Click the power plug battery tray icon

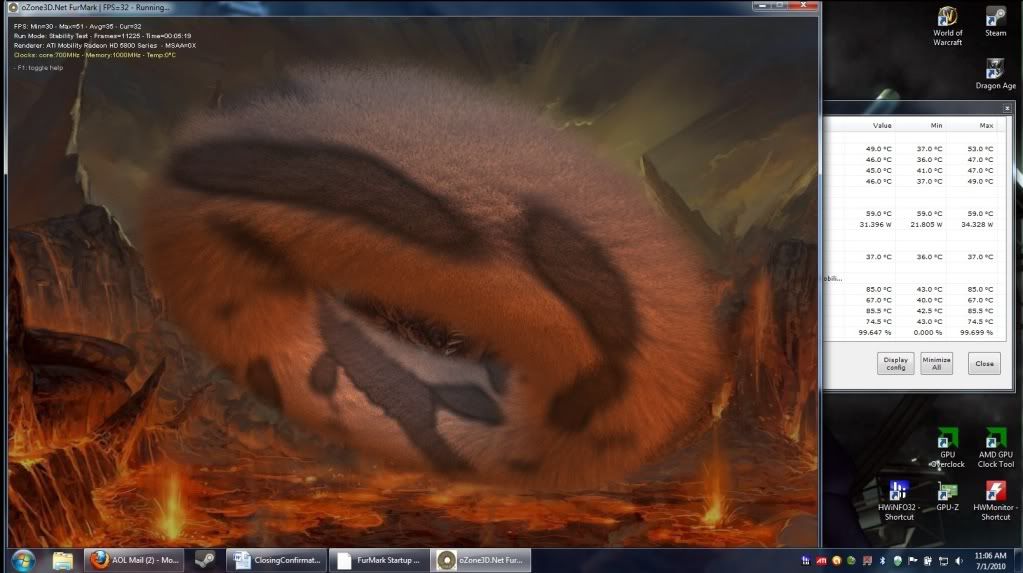(928, 561)
